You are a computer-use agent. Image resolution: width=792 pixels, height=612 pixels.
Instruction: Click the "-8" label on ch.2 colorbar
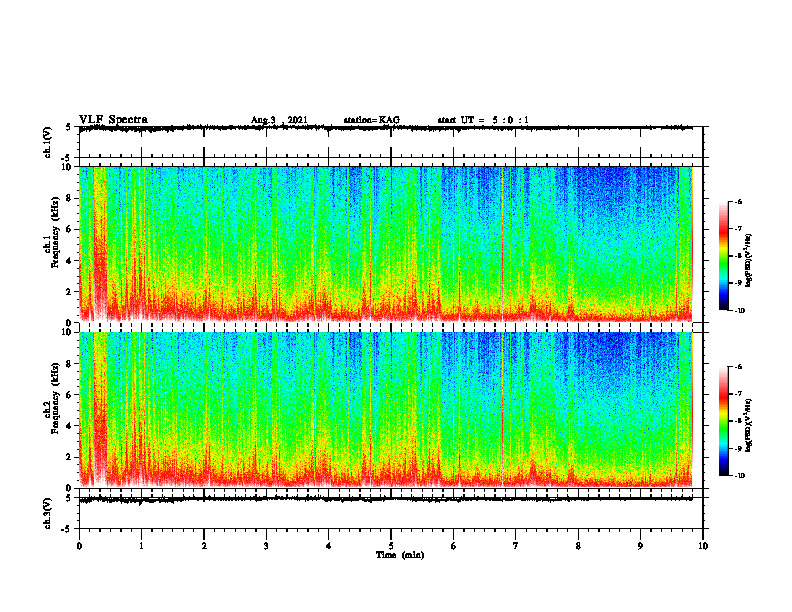[738, 421]
